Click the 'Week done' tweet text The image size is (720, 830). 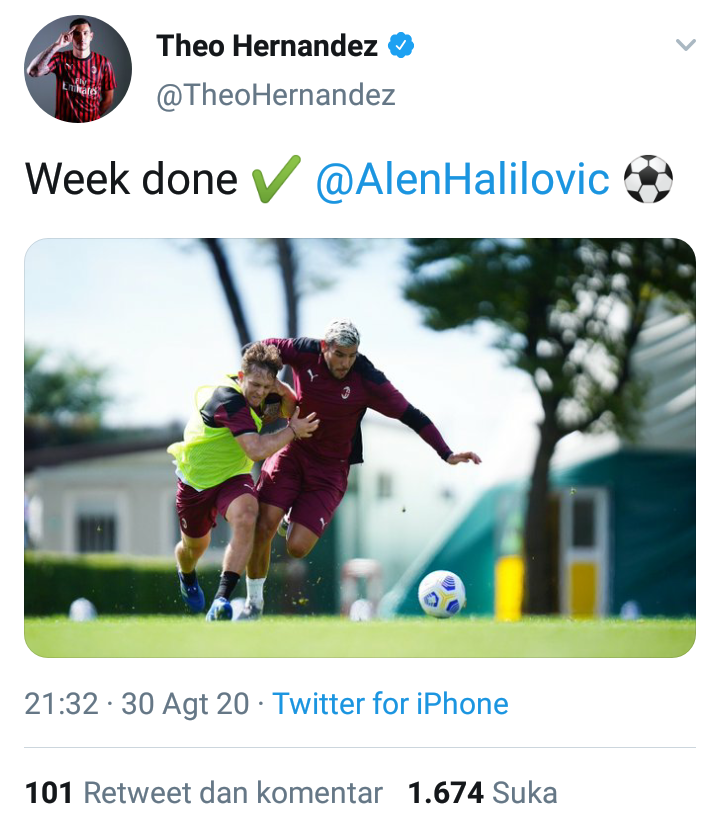pyautogui.click(x=131, y=180)
